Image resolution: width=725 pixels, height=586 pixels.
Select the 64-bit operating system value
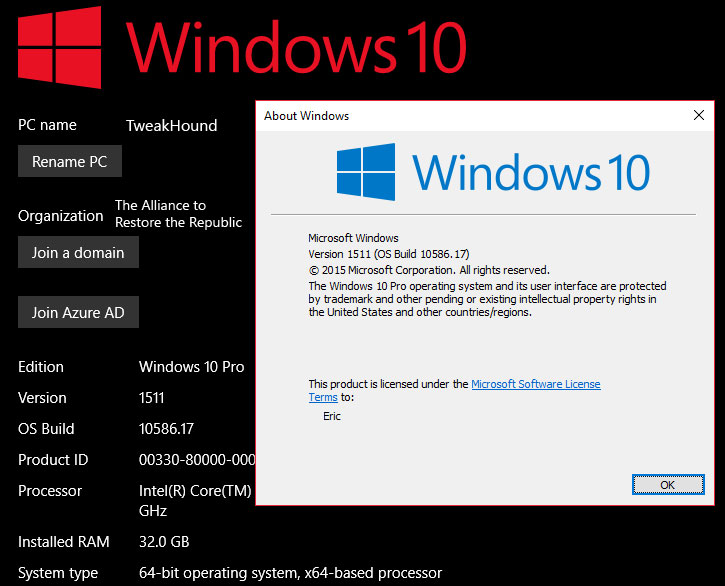click(290, 573)
